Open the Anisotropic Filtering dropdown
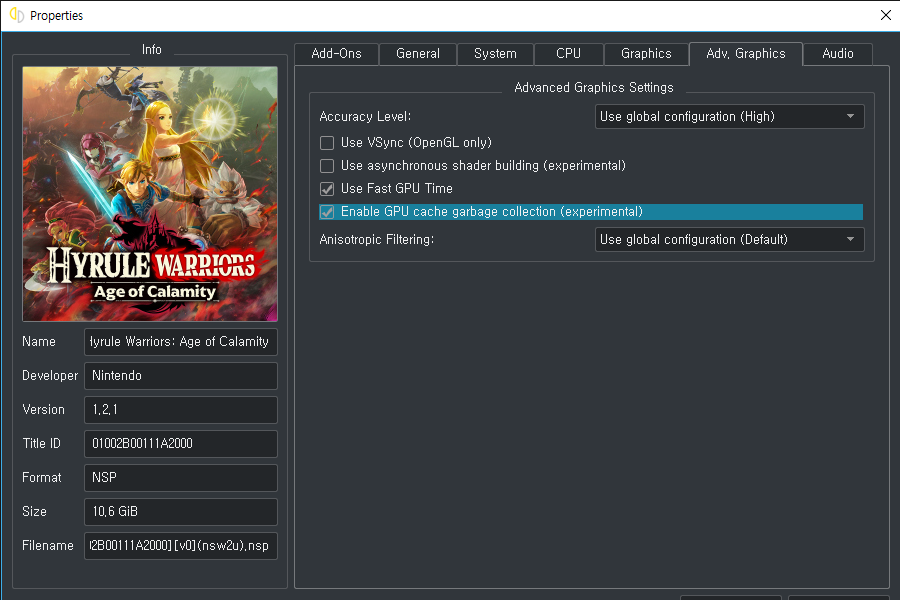This screenshot has width=900, height=600. 730,239
